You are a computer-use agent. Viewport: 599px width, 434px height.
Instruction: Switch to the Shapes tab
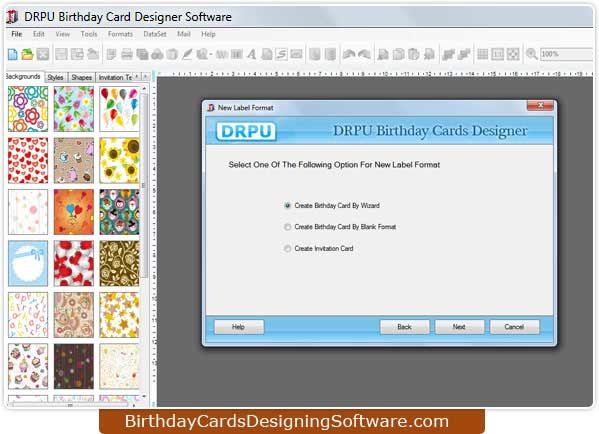(81, 77)
